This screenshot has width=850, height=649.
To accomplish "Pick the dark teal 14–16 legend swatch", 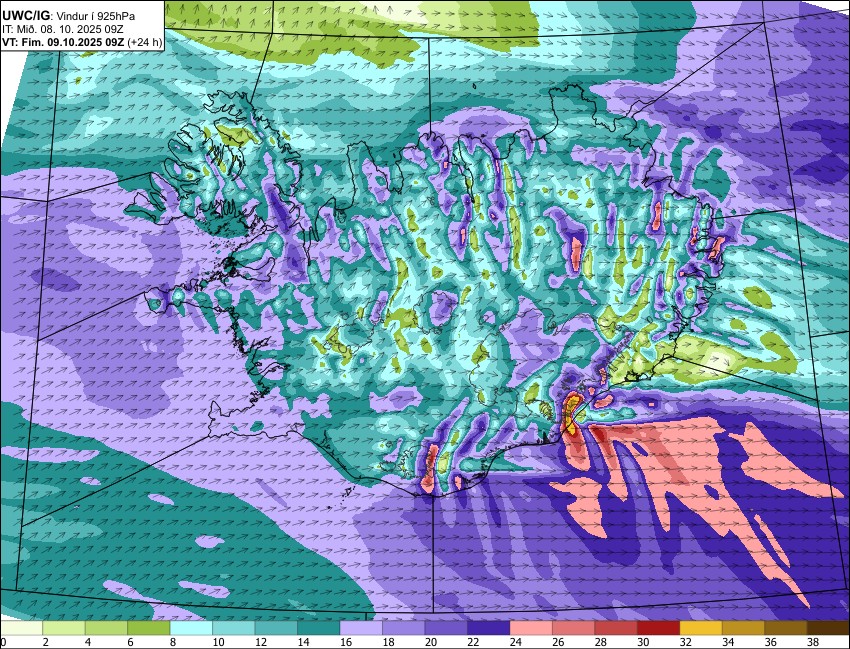I will pos(319,628).
